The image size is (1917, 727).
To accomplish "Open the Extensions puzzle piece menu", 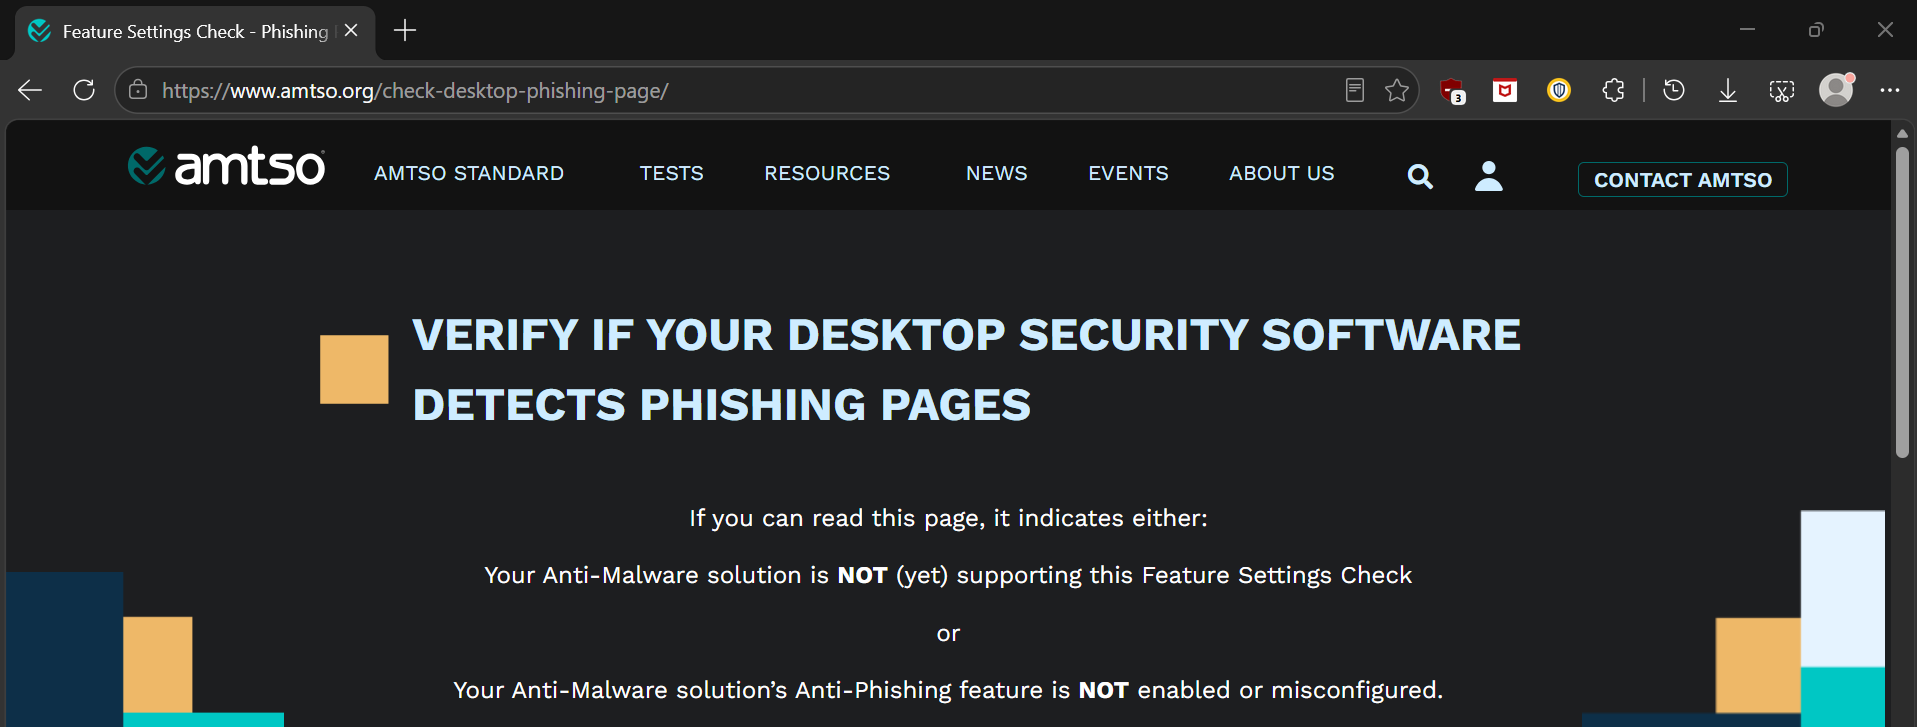I will (x=1613, y=90).
